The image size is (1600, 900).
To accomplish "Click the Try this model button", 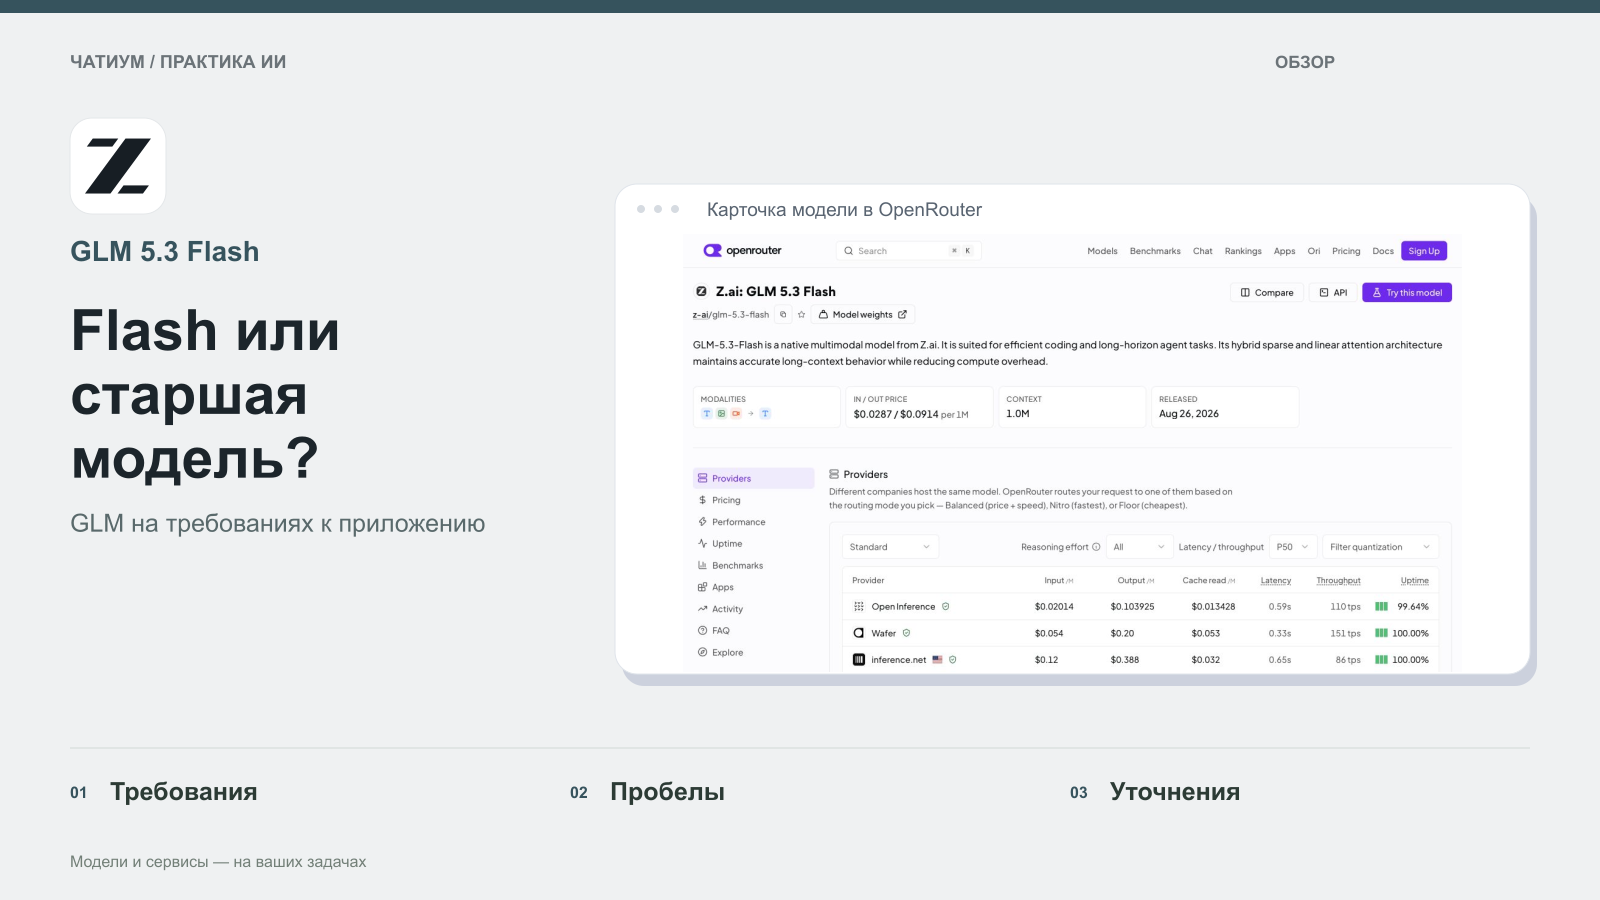I will 1407,293.
